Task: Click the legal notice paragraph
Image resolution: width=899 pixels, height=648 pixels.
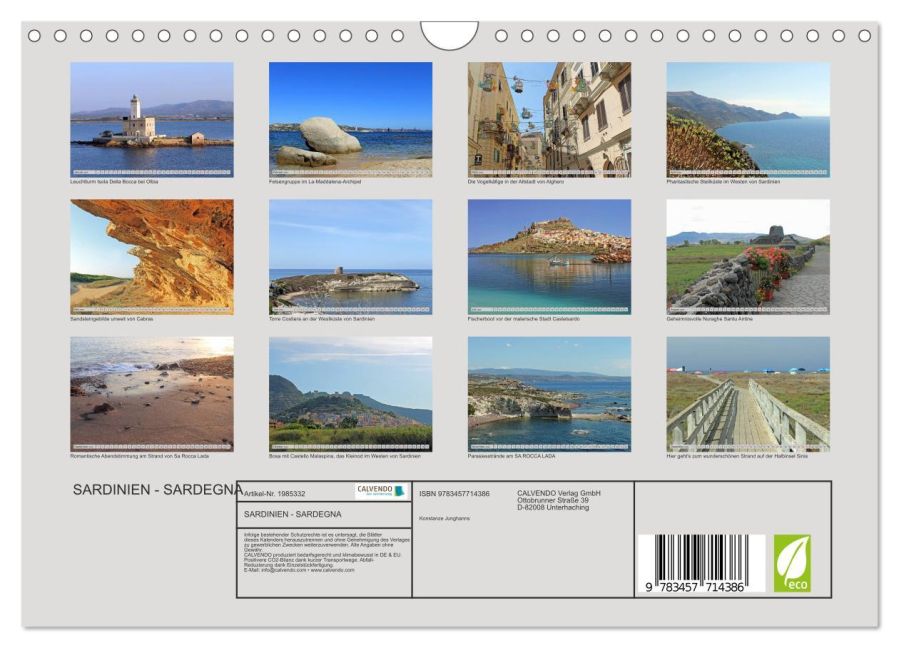Action: (x=327, y=553)
